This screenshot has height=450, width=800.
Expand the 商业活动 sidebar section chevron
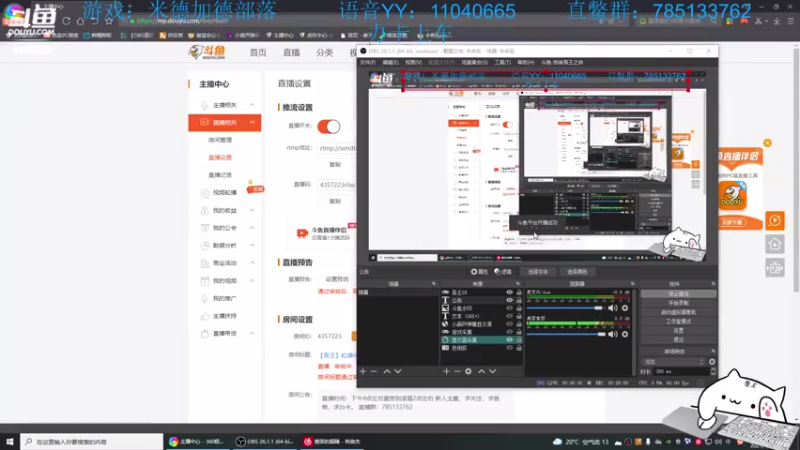coord(252,263)
